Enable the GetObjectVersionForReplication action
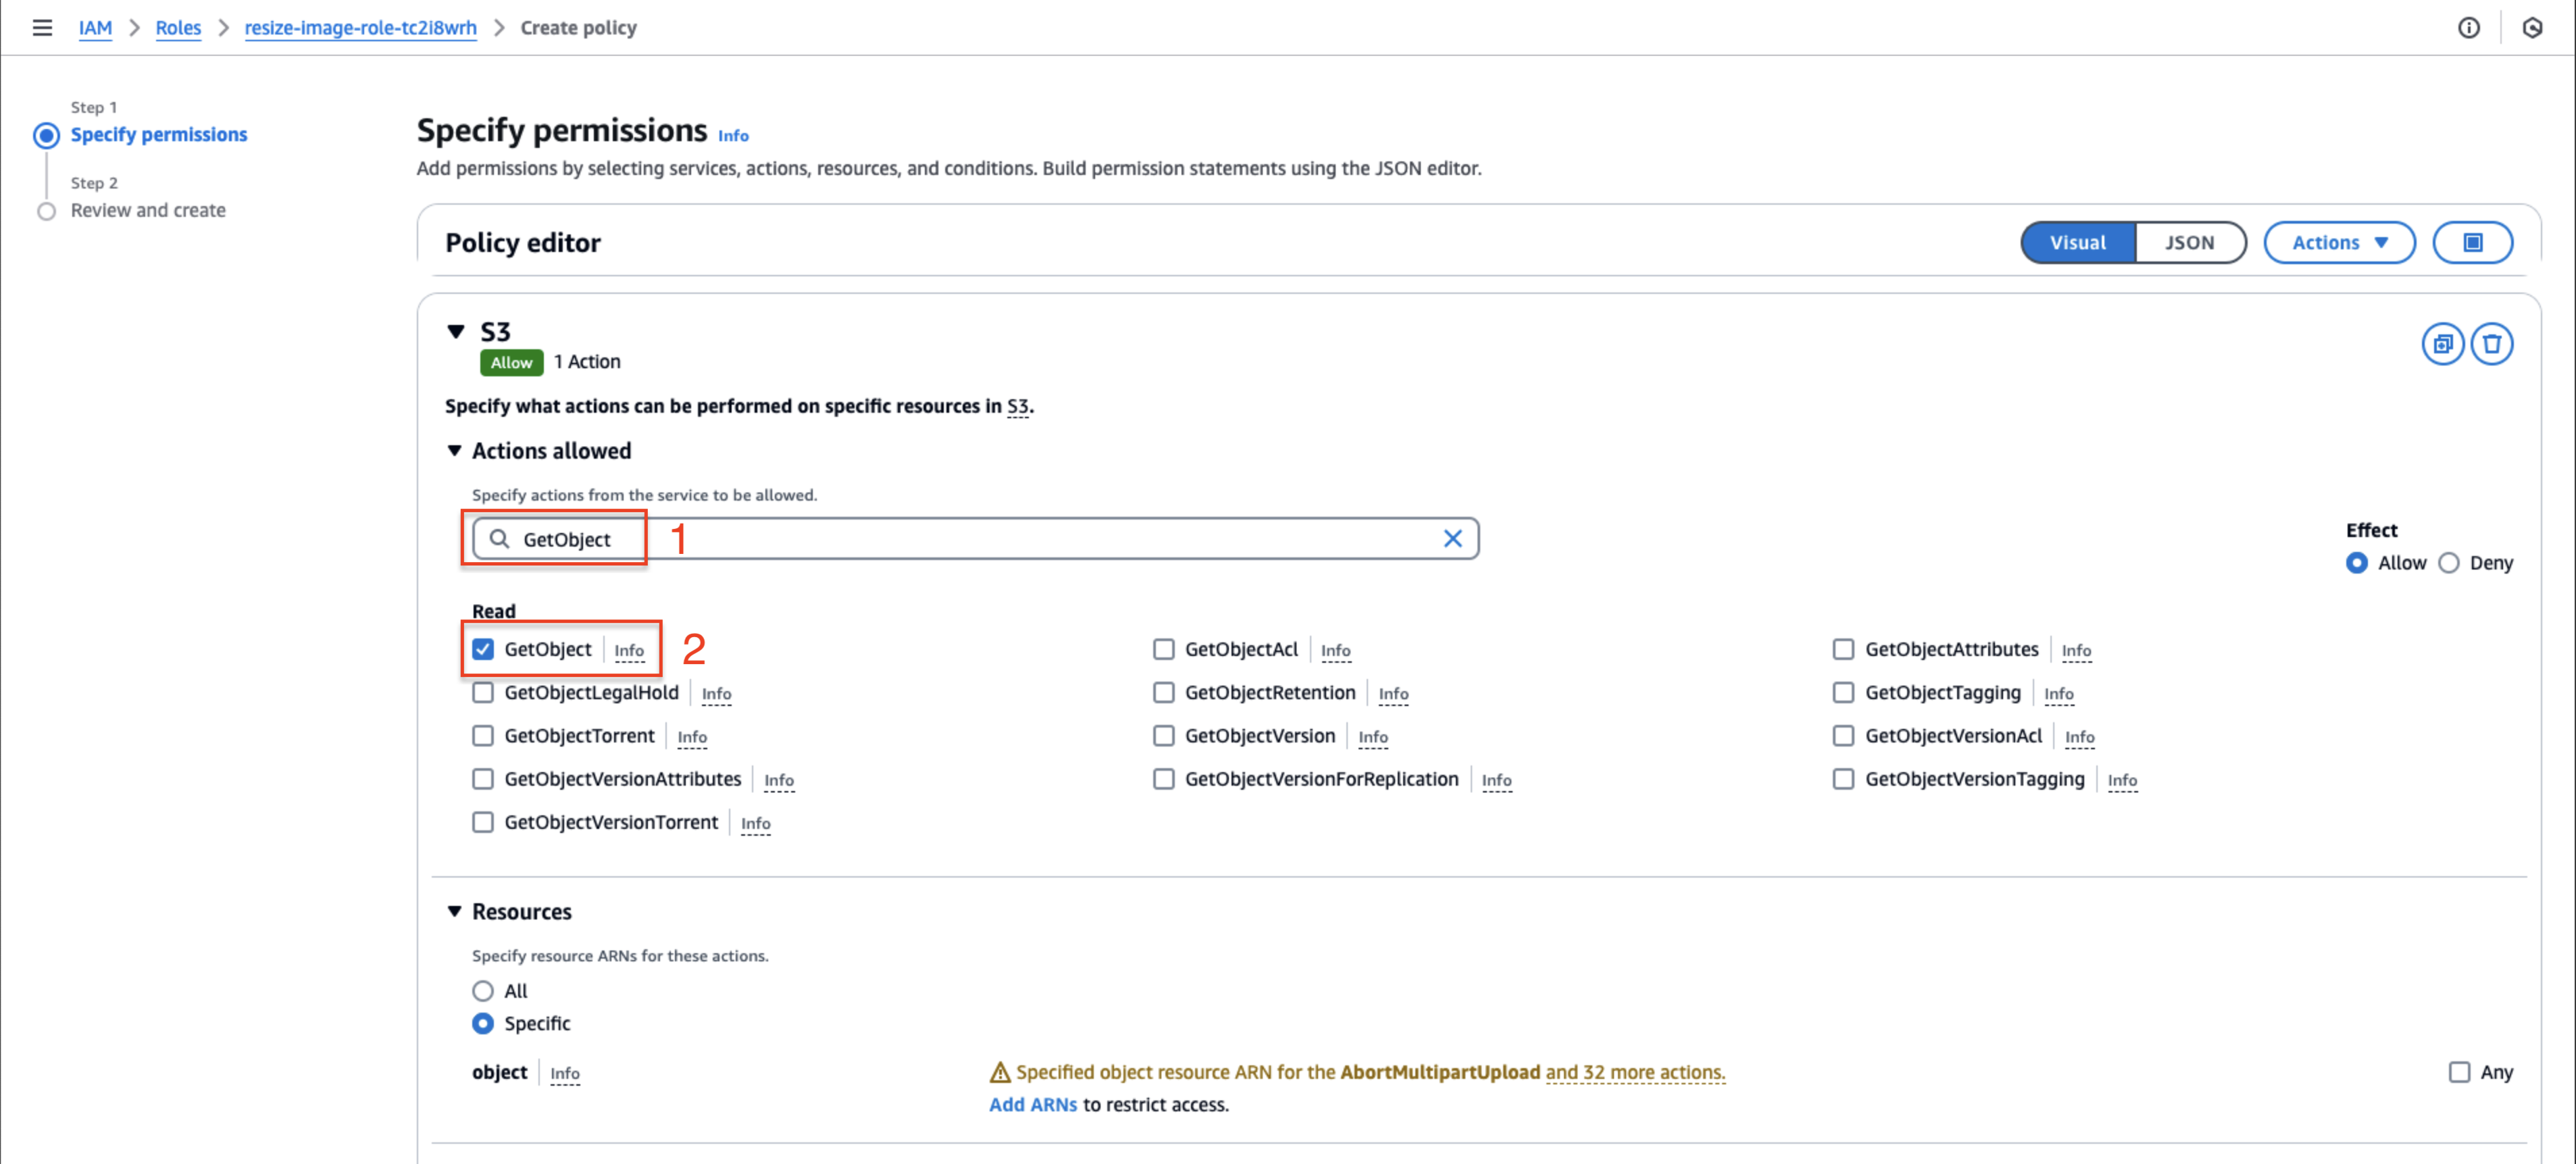Screen dimensions: 2576x1164 coord(1163,778)
